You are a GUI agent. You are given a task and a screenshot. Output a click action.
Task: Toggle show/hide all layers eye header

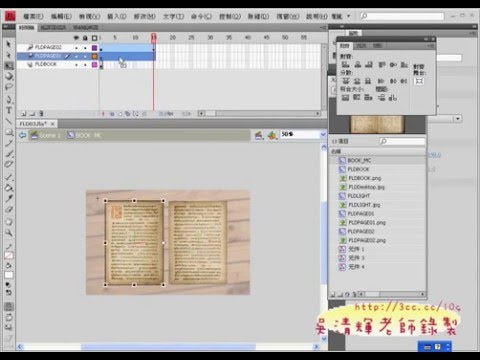[x=76, y=38]
